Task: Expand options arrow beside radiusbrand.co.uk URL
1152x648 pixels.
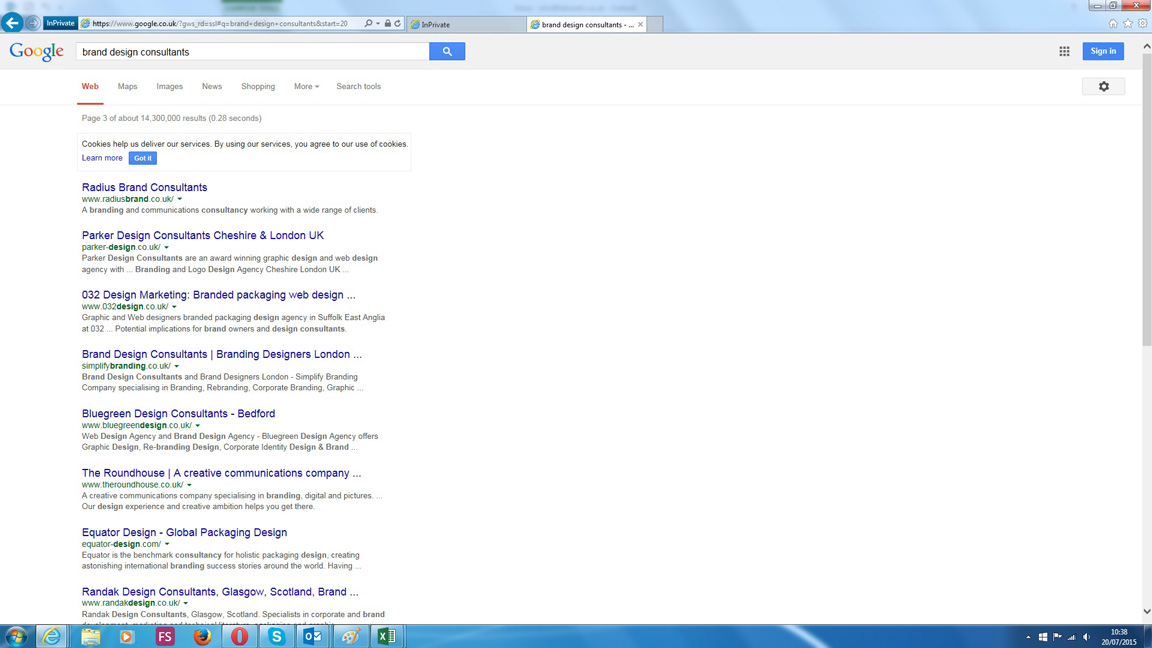Action: (180, 199)
